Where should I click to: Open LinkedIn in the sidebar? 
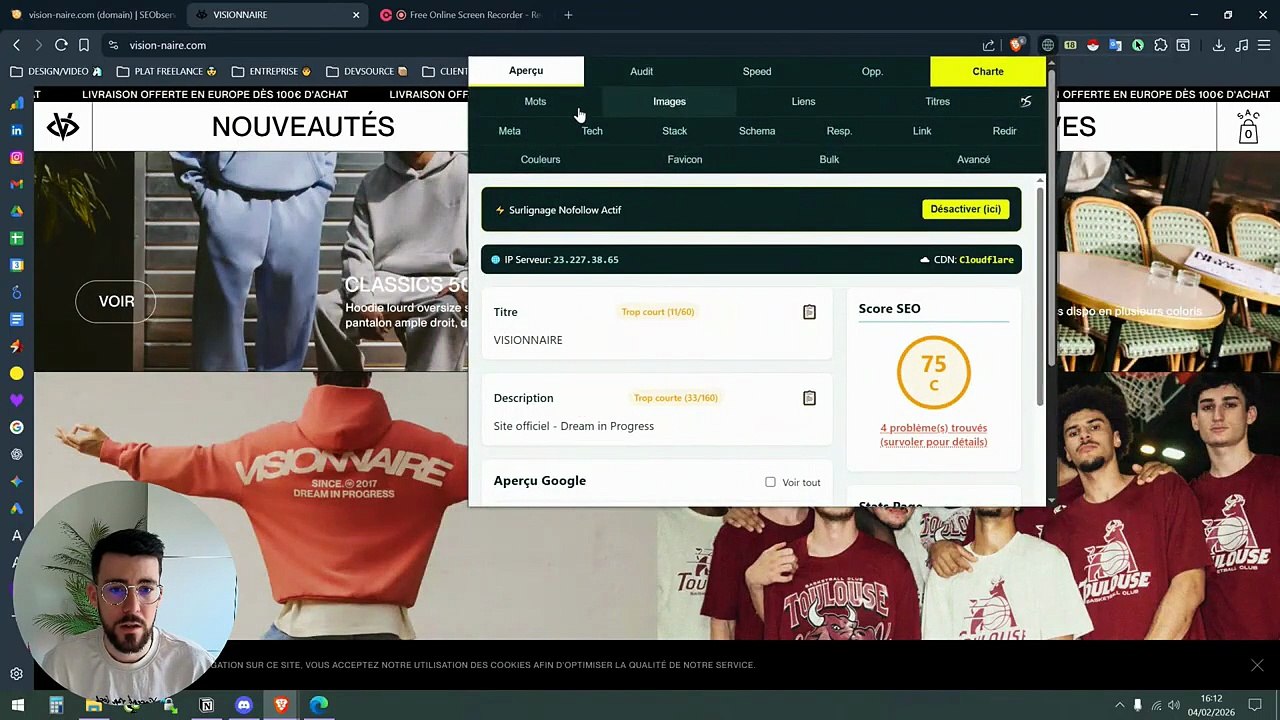coord(16,130)
